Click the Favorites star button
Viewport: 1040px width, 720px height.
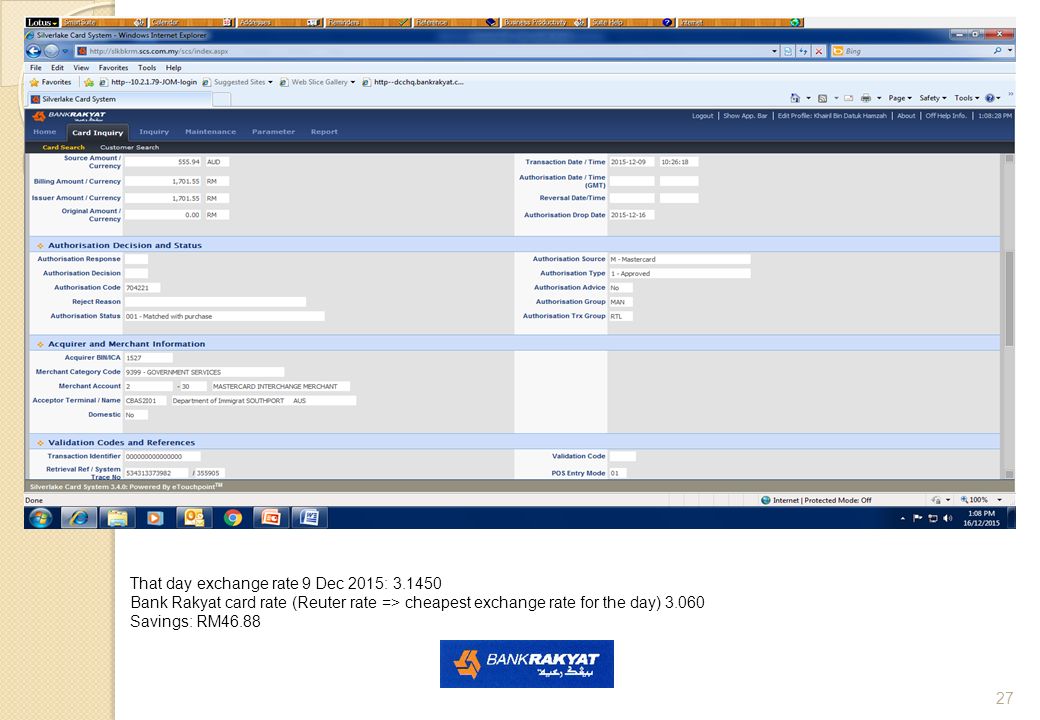pos(50,82)
